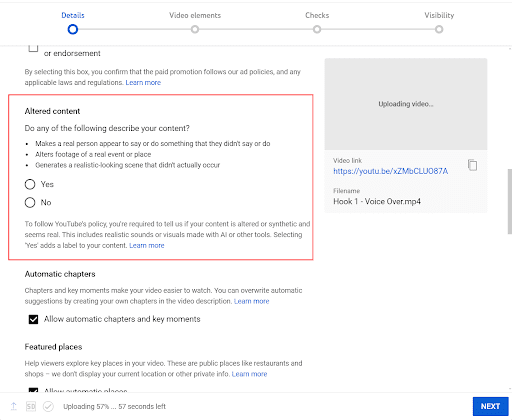Image resolution: width=512 pixels, height=420 pixels.
Task: Click the checks complete checkmark icon
Action: pyautogui.click(x=48, y=406)
